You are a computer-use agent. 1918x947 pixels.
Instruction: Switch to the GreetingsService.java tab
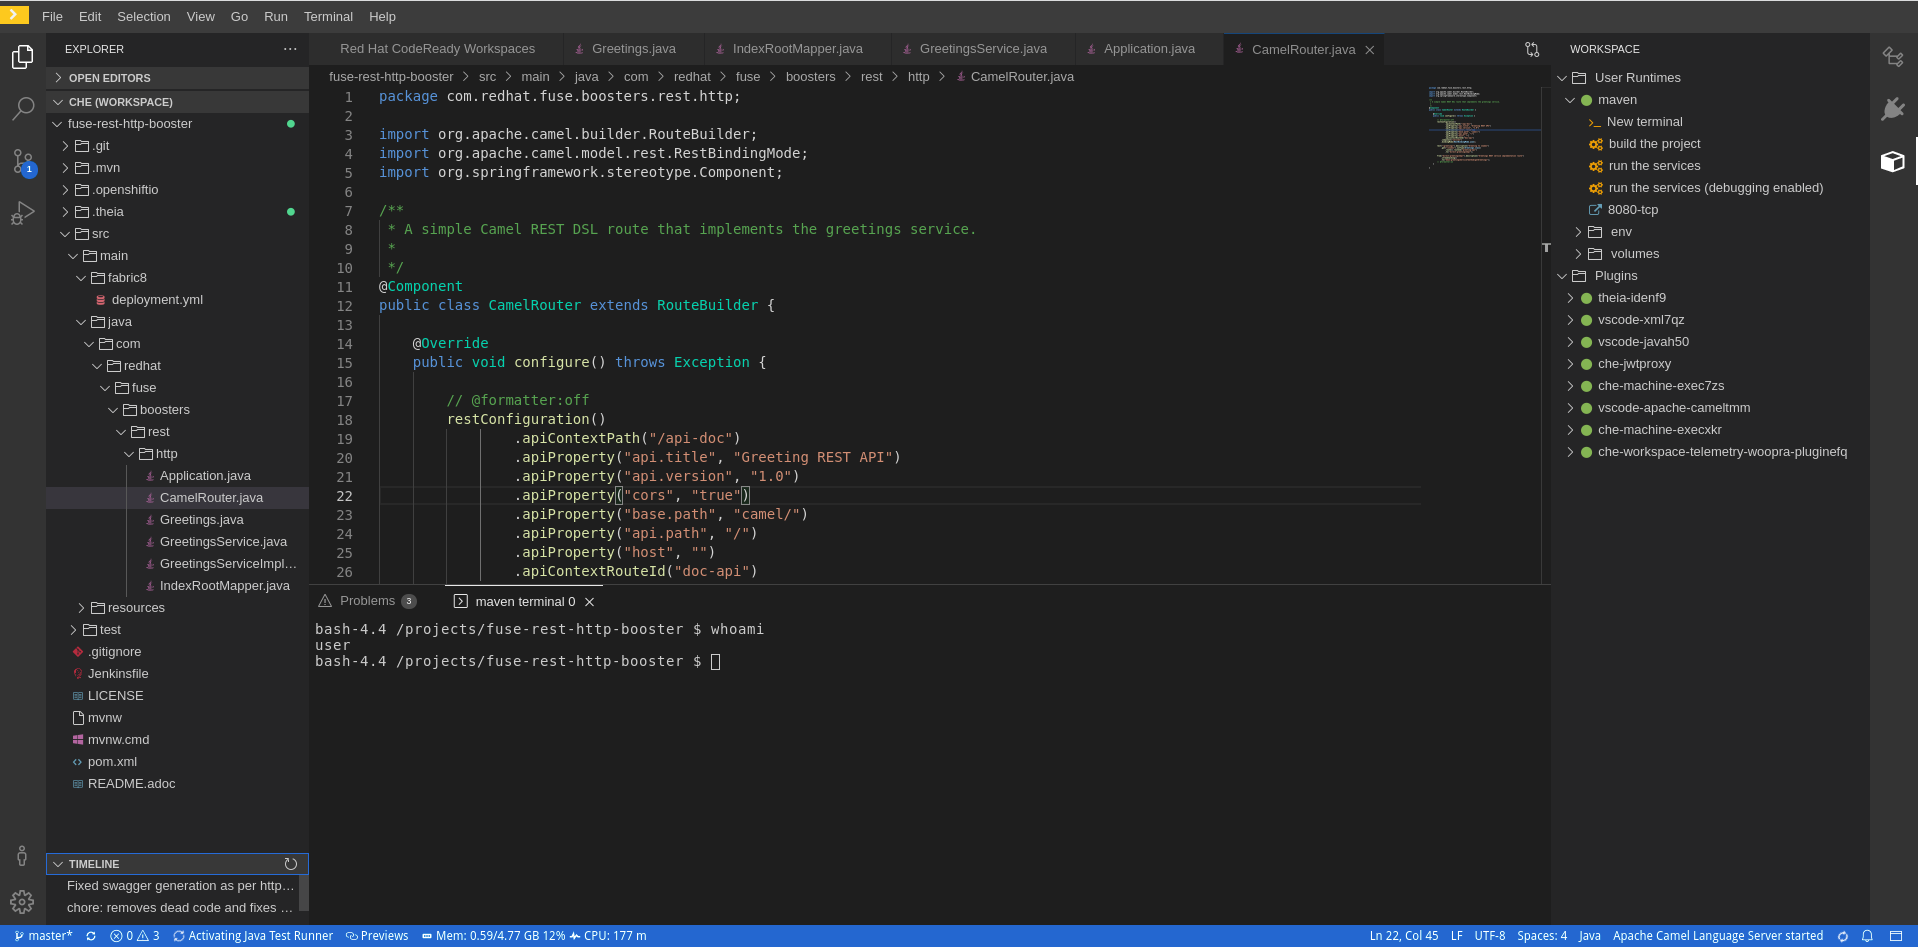click(x=983, y=49)
